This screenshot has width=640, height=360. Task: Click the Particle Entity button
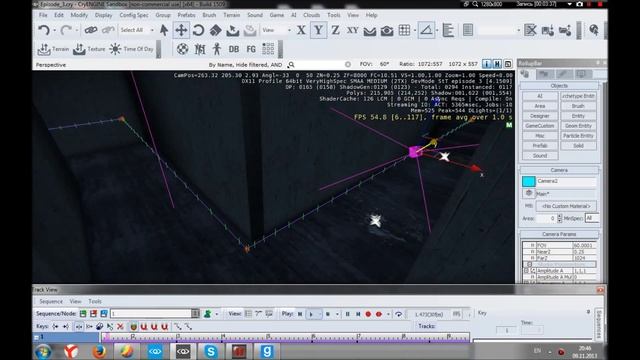click(x=578, y=136)
